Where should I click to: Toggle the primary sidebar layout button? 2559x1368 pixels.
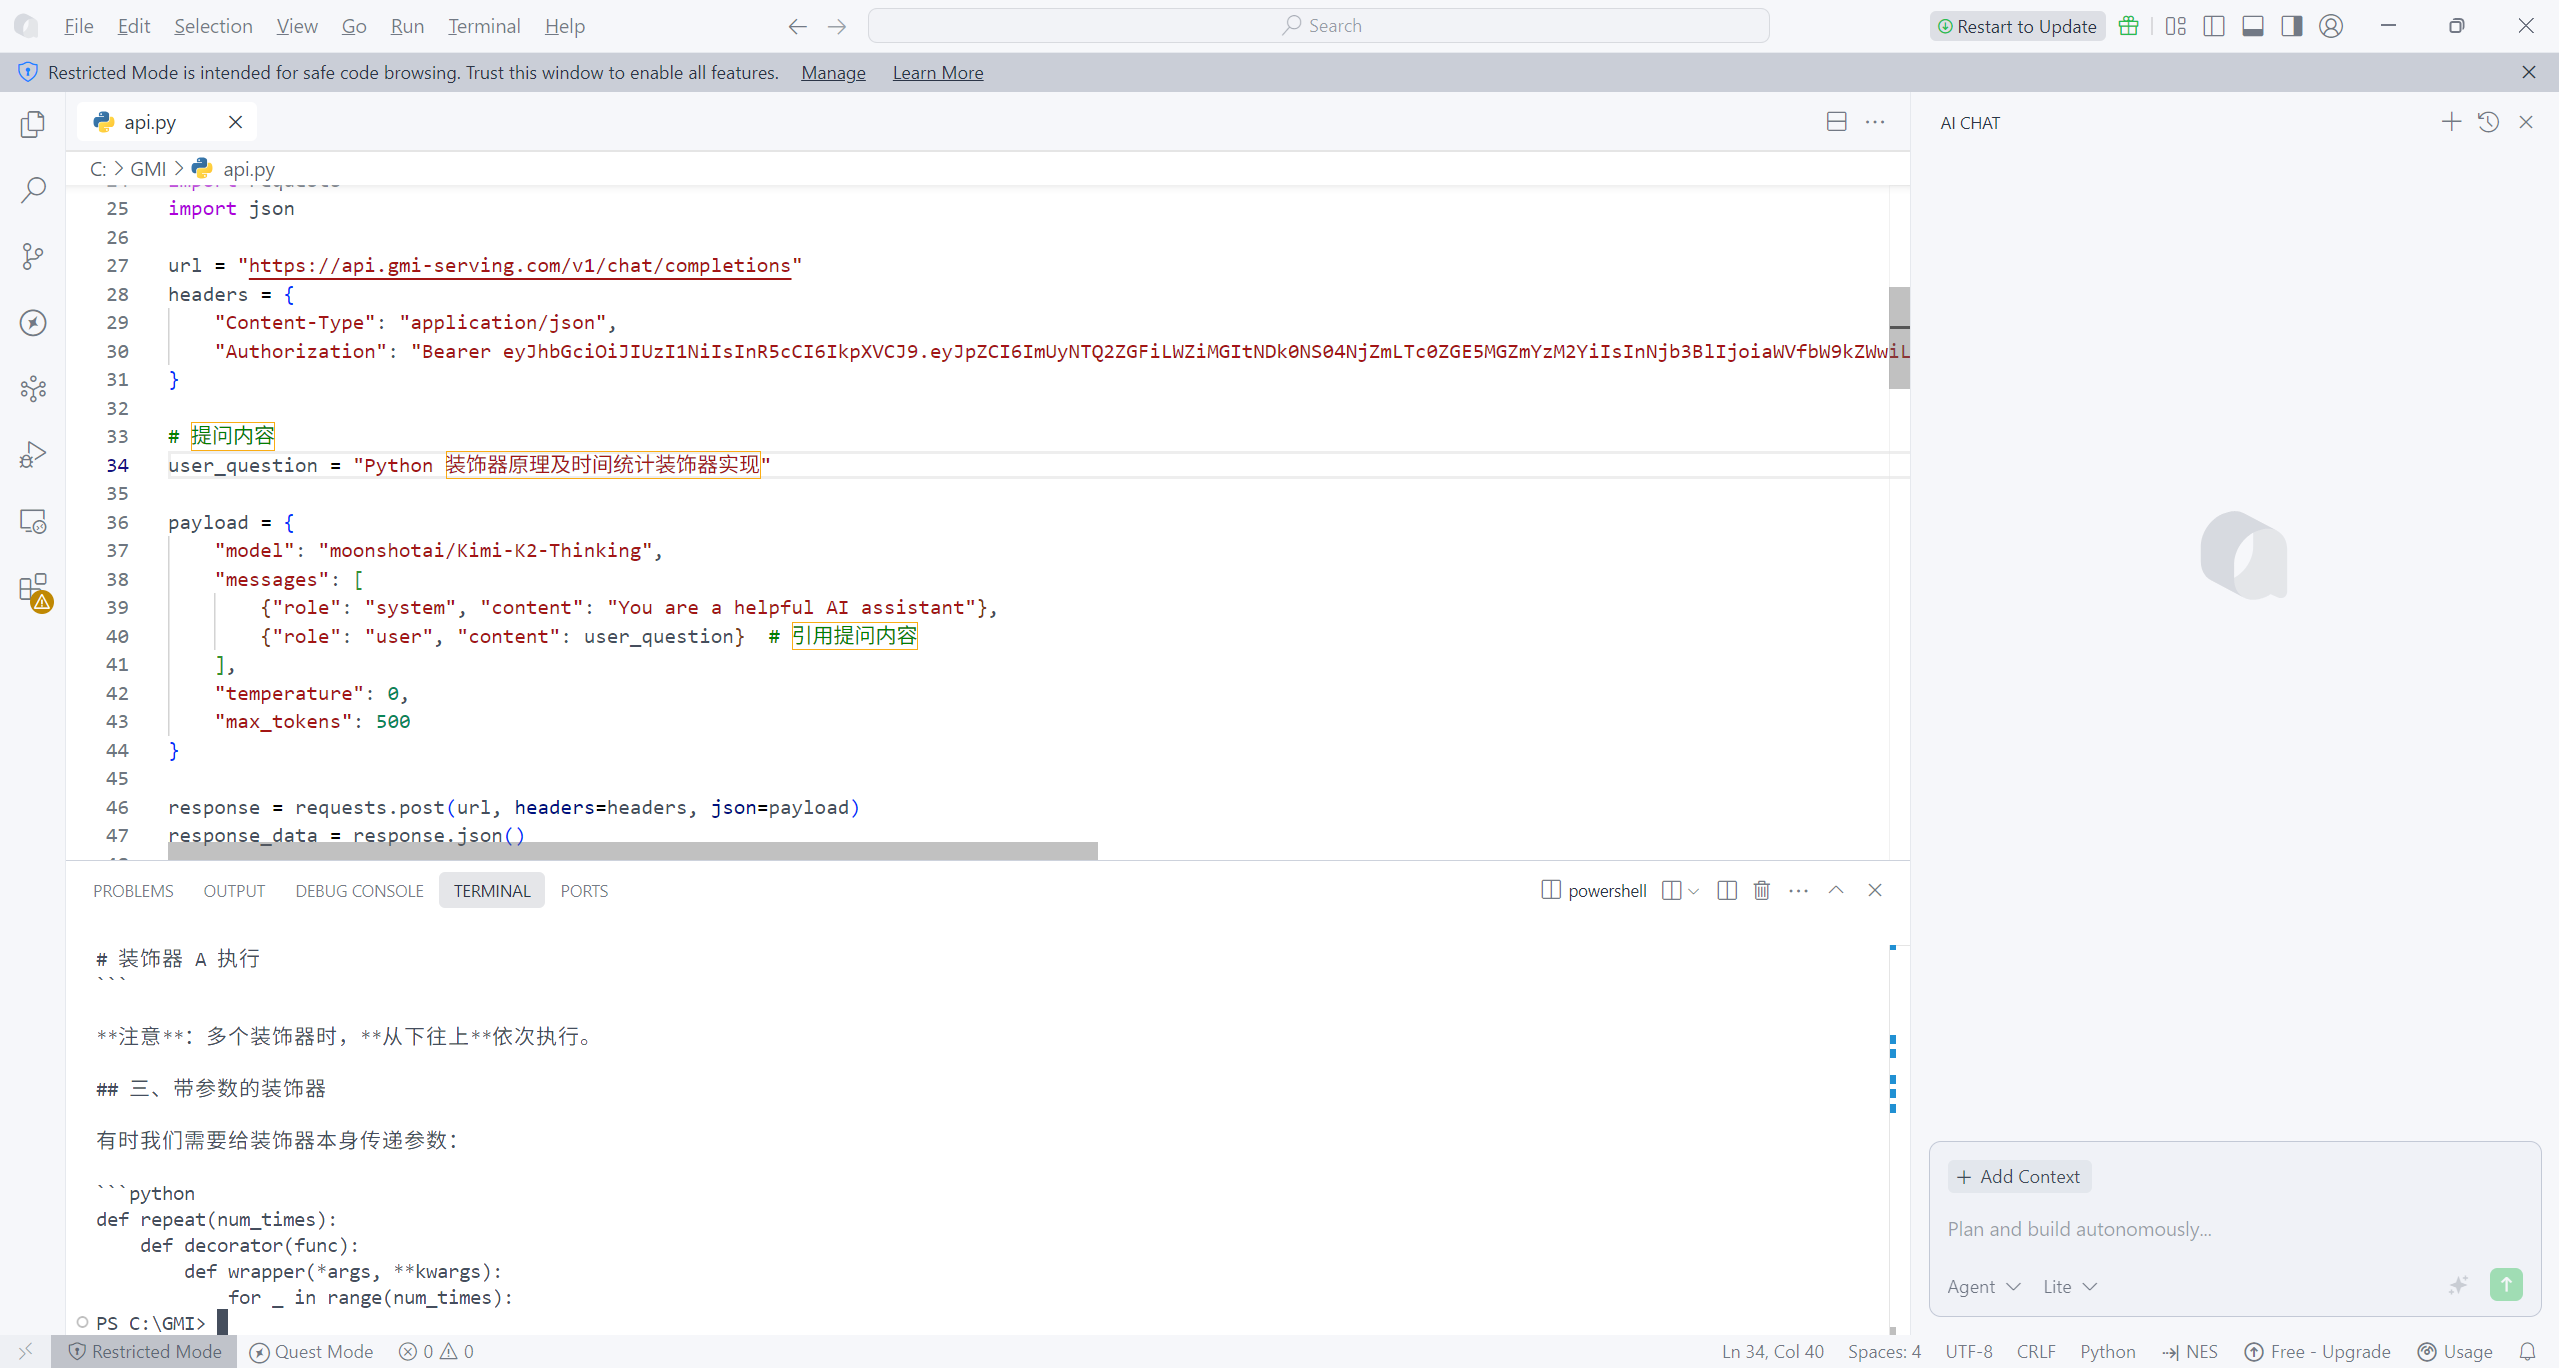click(2213, 26)
